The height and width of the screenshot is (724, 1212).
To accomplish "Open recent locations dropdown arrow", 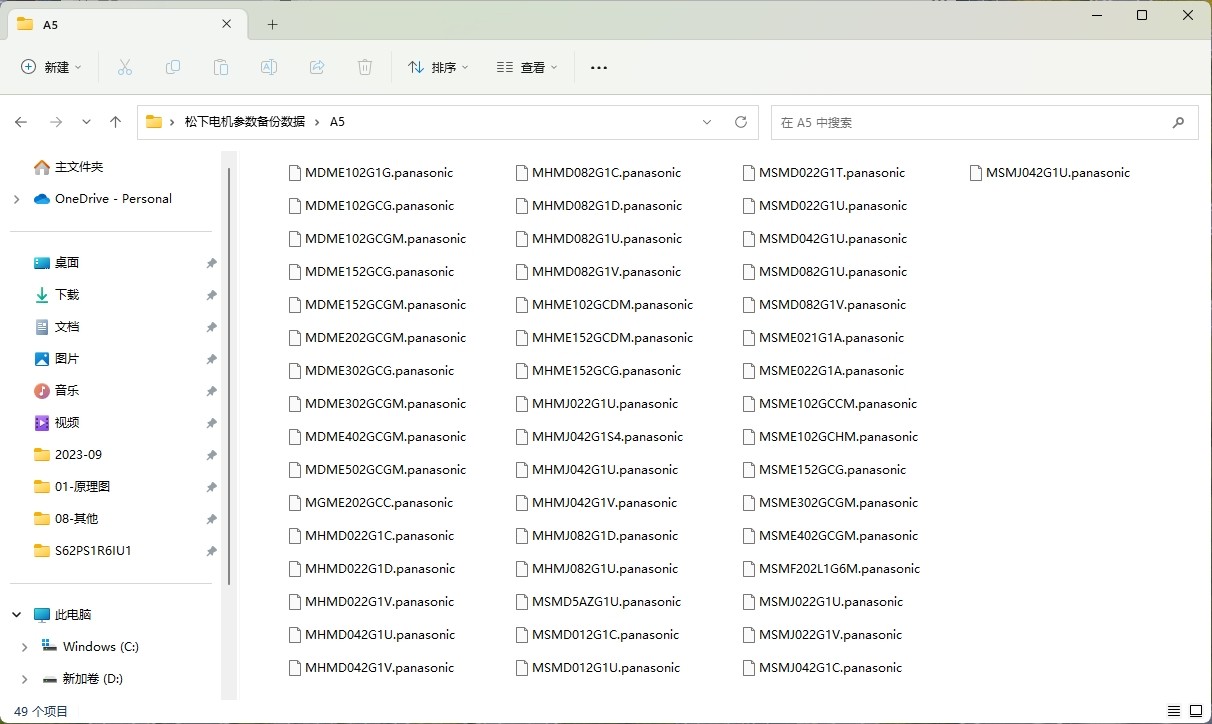I will 86,122.
